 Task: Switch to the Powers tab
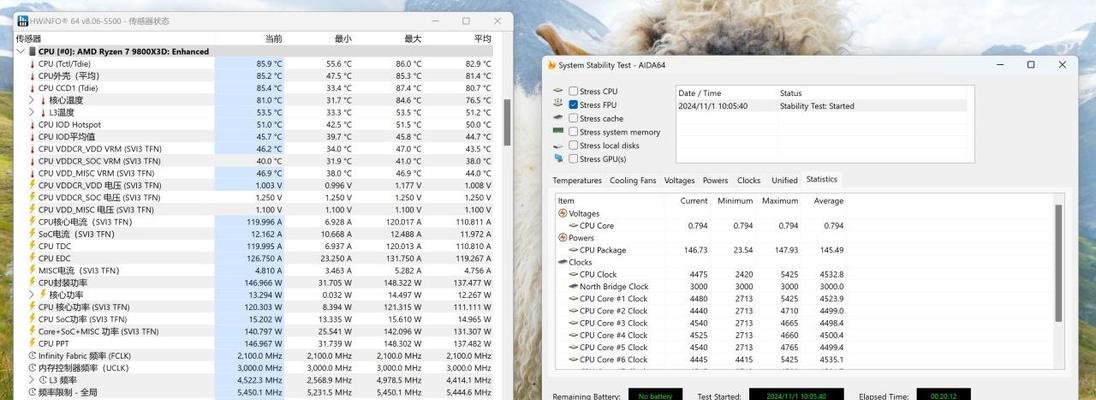click(715, 180)
